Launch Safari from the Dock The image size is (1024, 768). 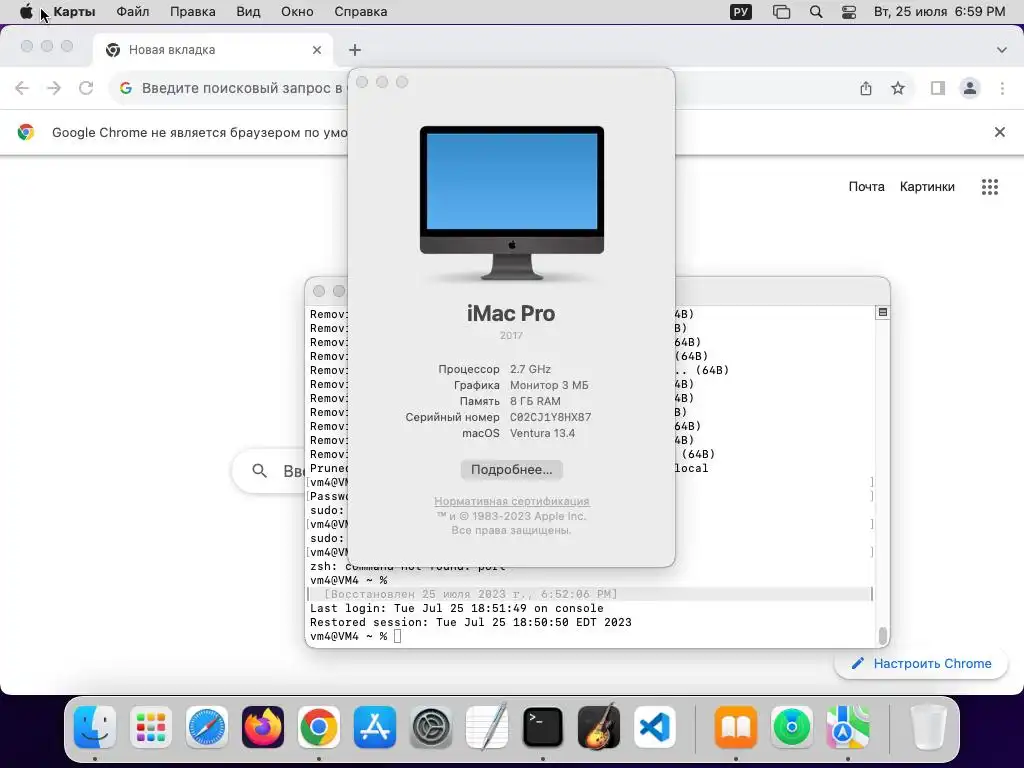point(206,727)
